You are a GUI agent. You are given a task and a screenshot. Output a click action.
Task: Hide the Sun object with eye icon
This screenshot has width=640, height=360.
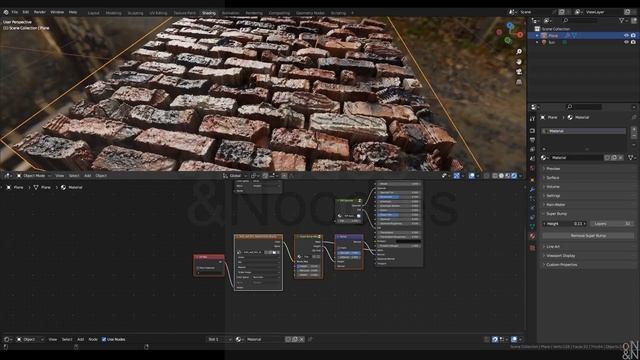(x=626, y=42)
